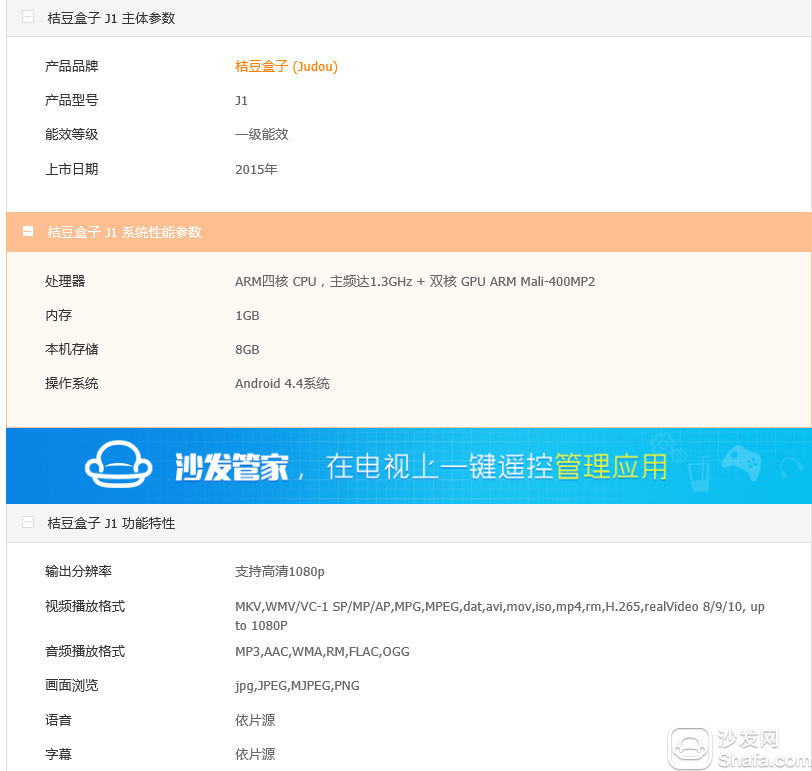Click the 桔豆盒子 J1 主体参数 header title
Viewport: 812px width, 771px height.
pyautogui.click(x=111, y=18)
